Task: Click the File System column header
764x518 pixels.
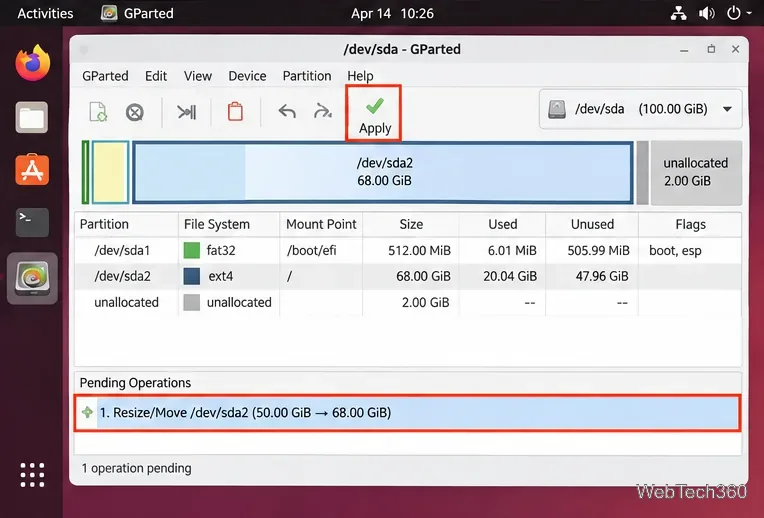Action: coord(229,224)
